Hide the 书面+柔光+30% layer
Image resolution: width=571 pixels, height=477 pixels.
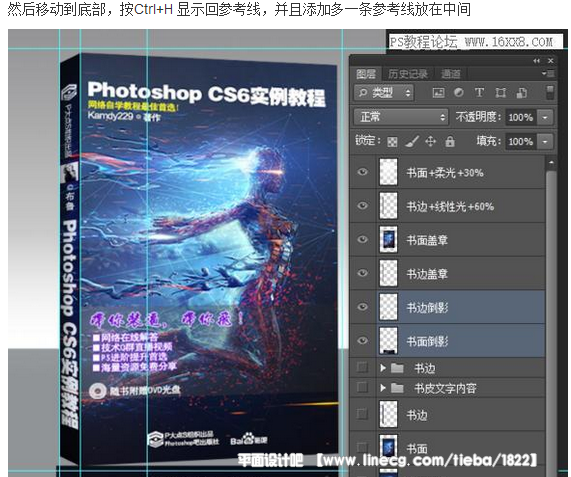click(x=362, y=172)
